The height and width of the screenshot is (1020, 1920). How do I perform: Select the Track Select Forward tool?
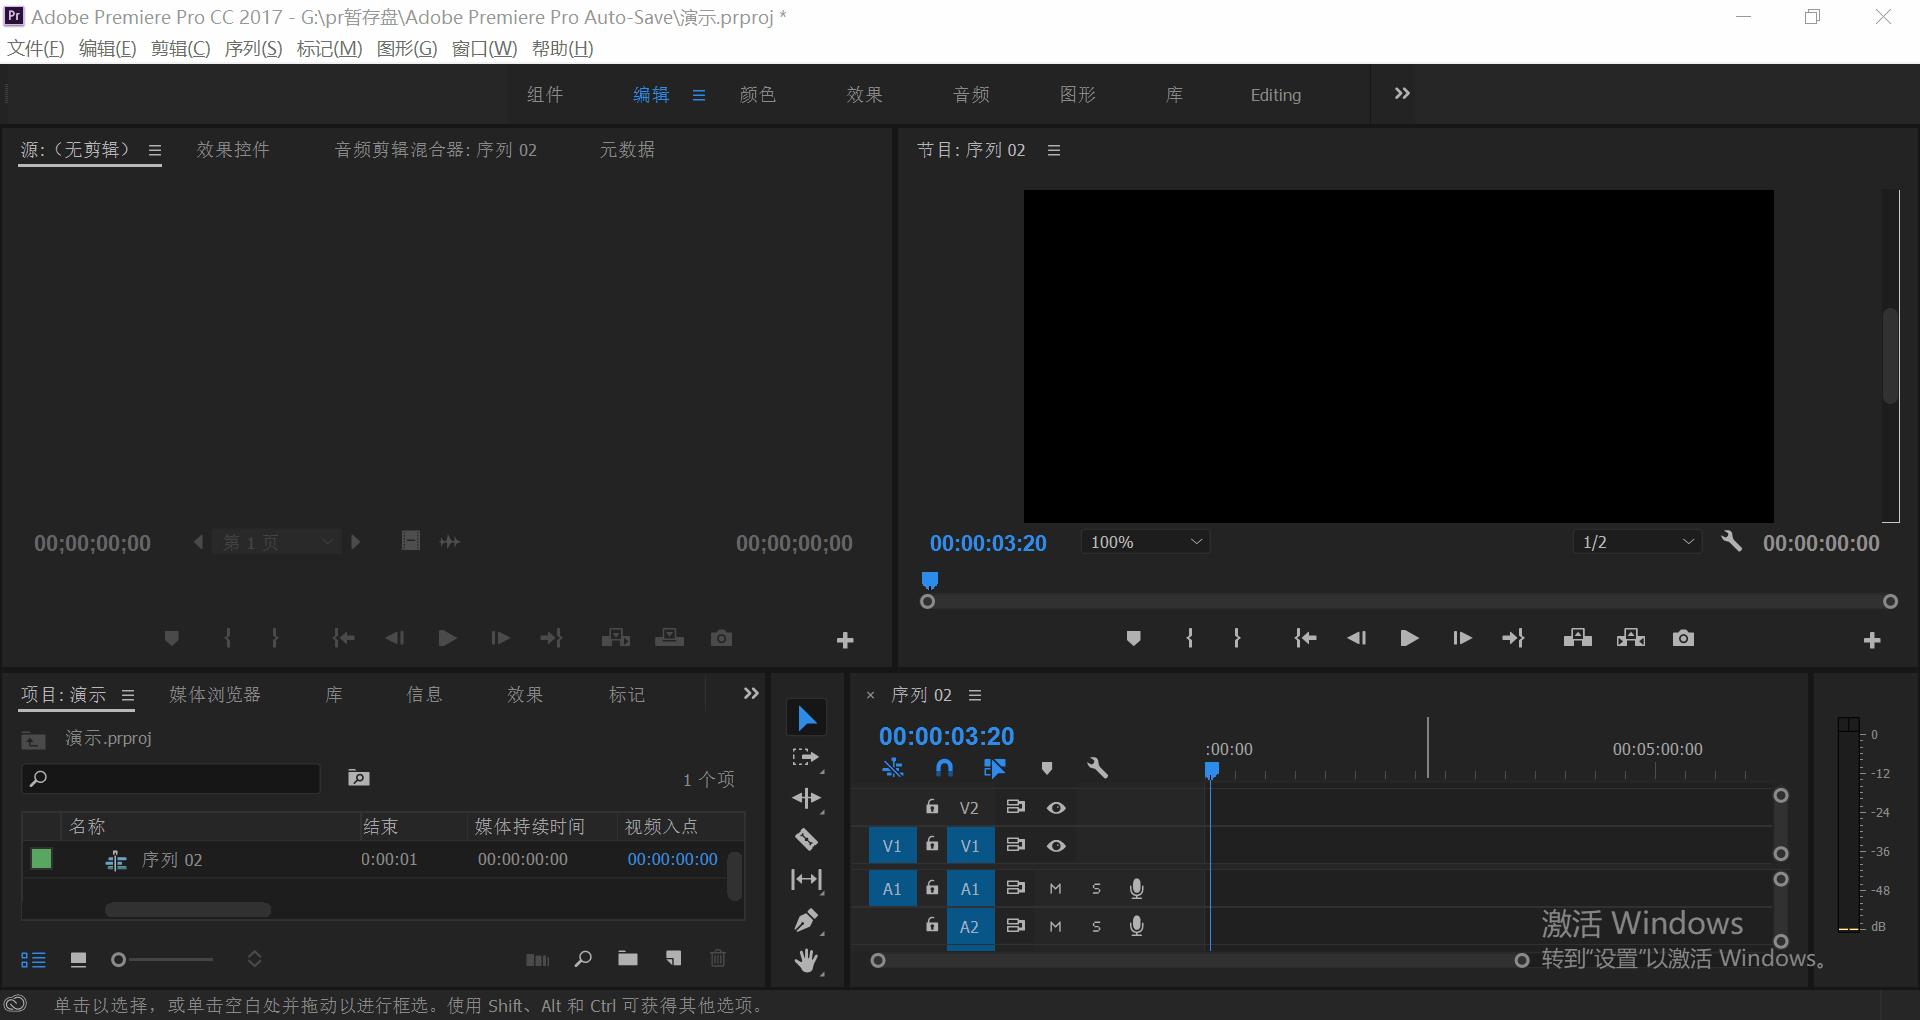click(x=807, y=757)
